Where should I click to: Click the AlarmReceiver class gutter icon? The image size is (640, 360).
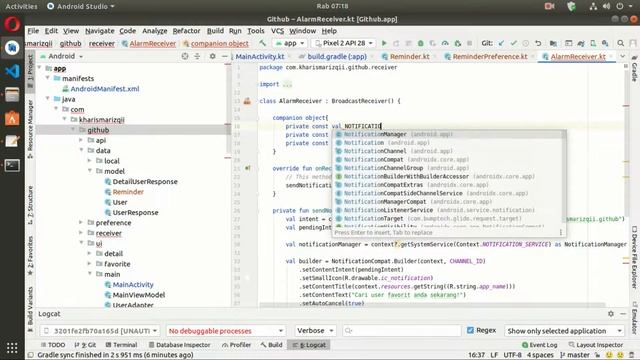(x=247, y=101)
